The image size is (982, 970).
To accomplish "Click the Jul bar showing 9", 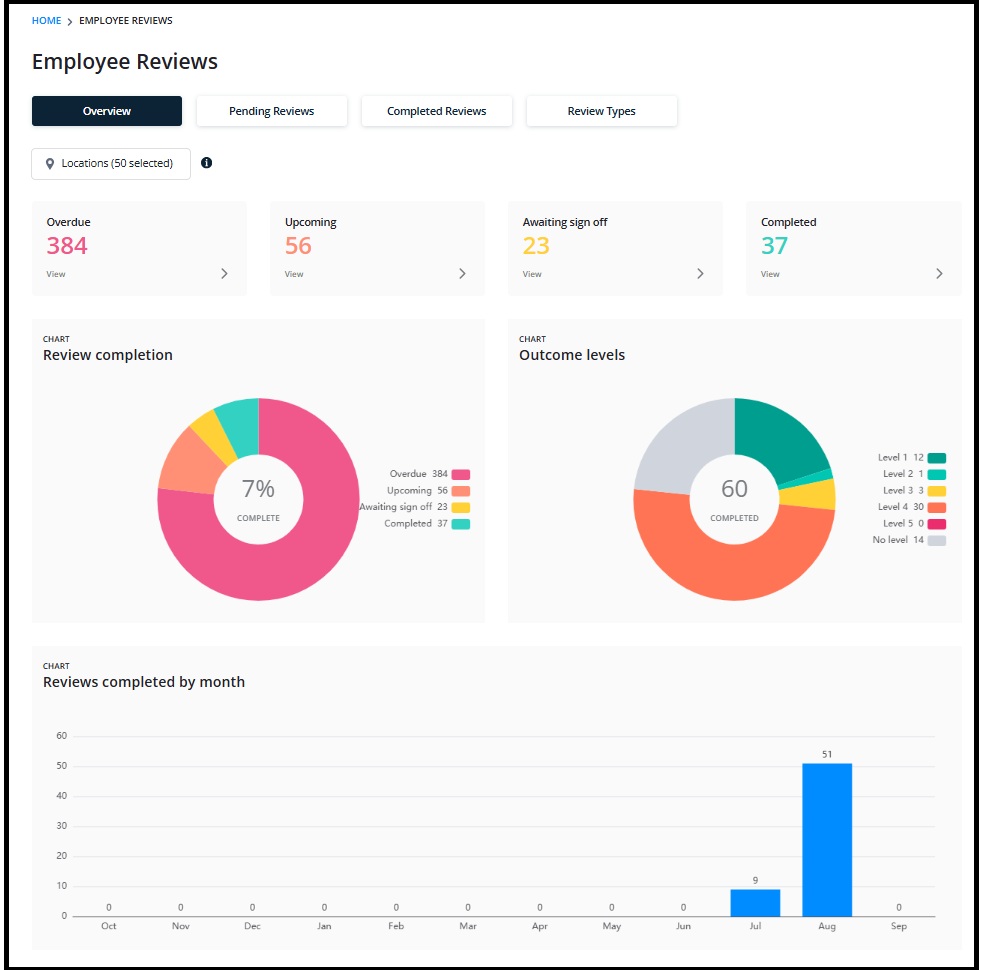I will (x=755, y=903).
